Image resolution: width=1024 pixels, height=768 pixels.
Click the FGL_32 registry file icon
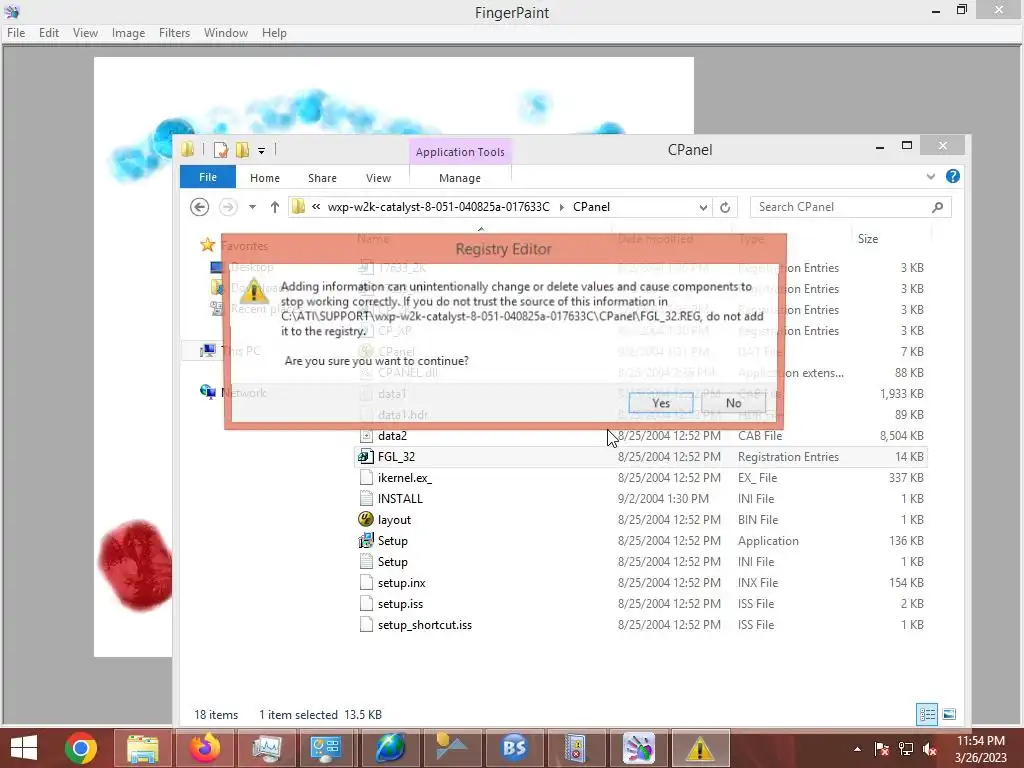click(366, 456)
